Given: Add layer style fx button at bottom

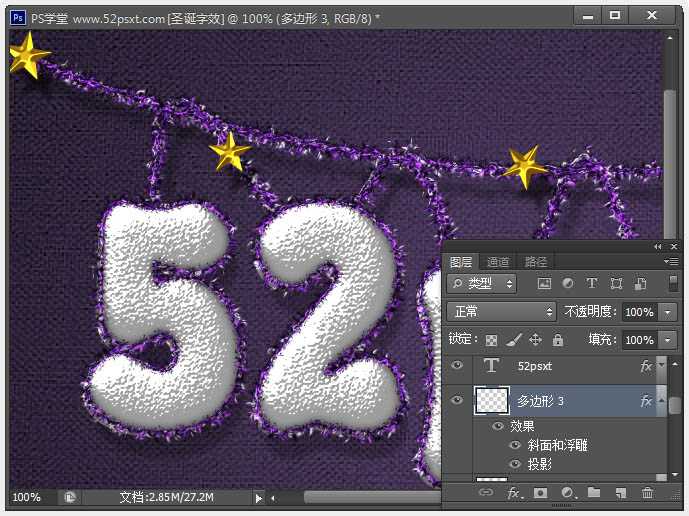Looking at the screenshot, I should [515, 493].
